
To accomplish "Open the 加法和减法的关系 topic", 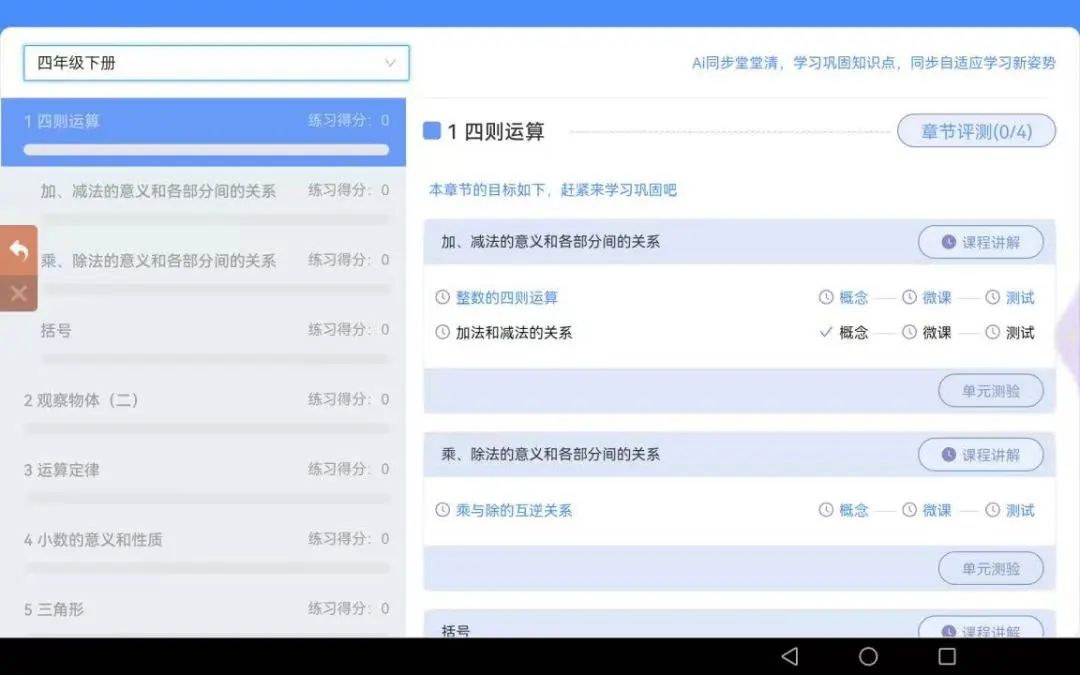I will [514, 333].
